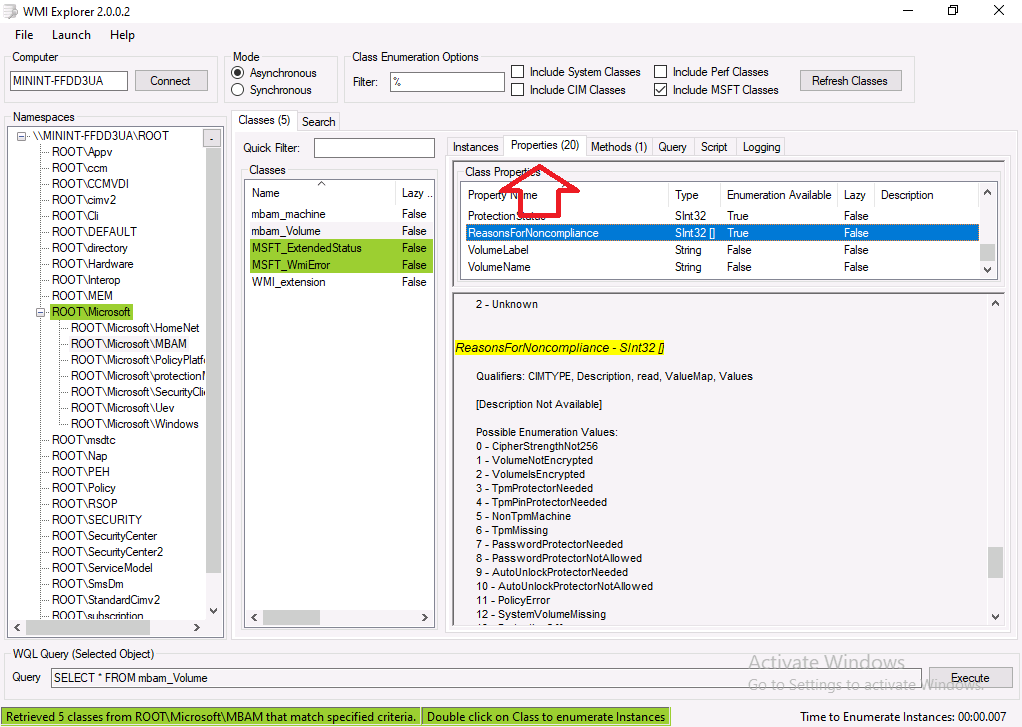Click the Computer name input field
This screenshot has width=1022, height=727.
tap(68, 81)
